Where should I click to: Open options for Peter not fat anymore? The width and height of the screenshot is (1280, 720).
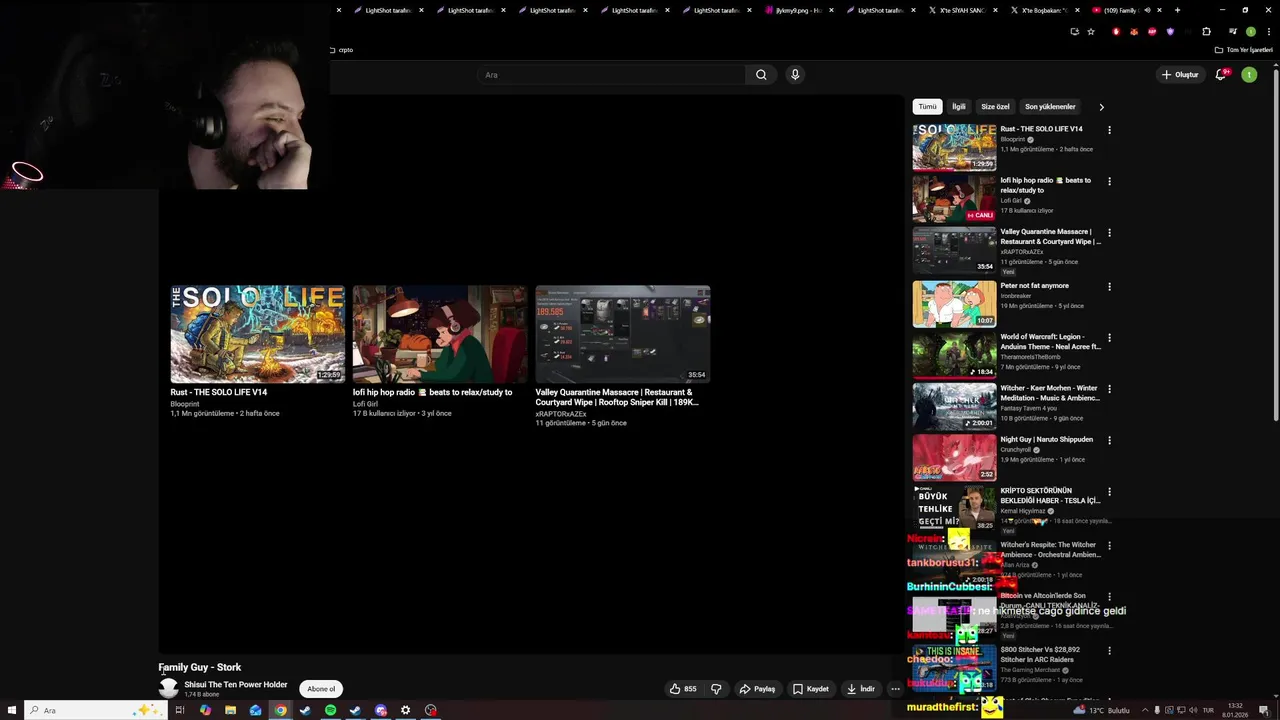pyautogui.click(x=1109, y=287)
